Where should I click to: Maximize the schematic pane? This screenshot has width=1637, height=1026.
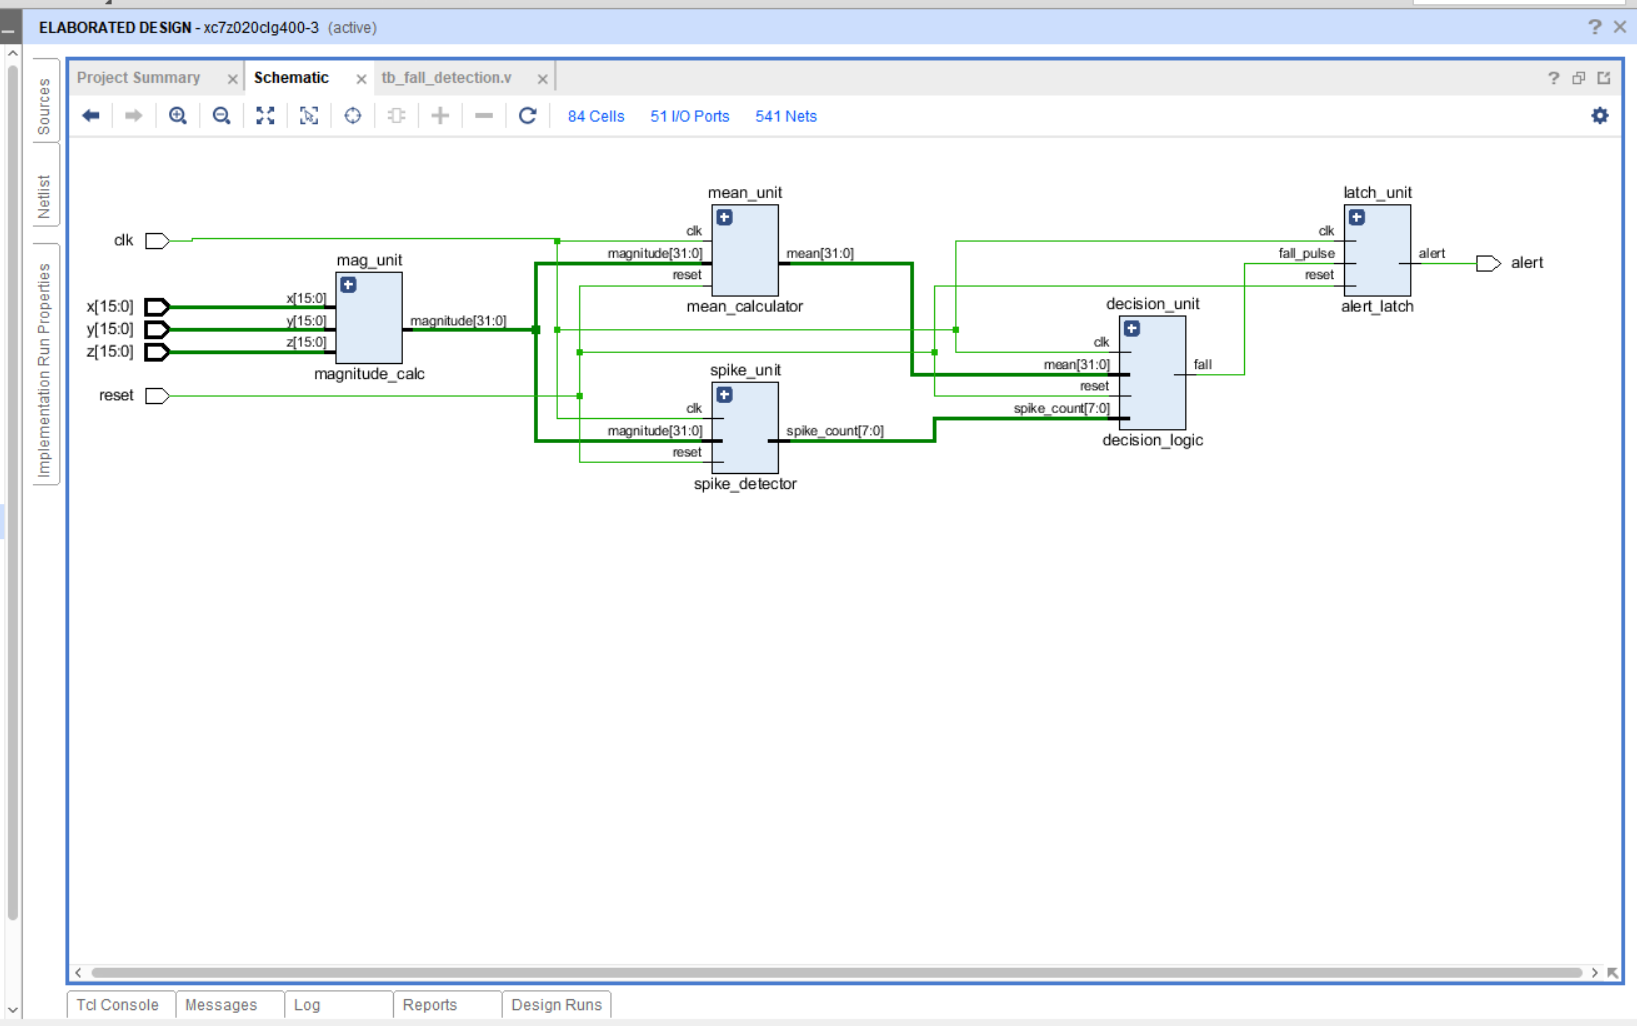[x=1604, y=78]
